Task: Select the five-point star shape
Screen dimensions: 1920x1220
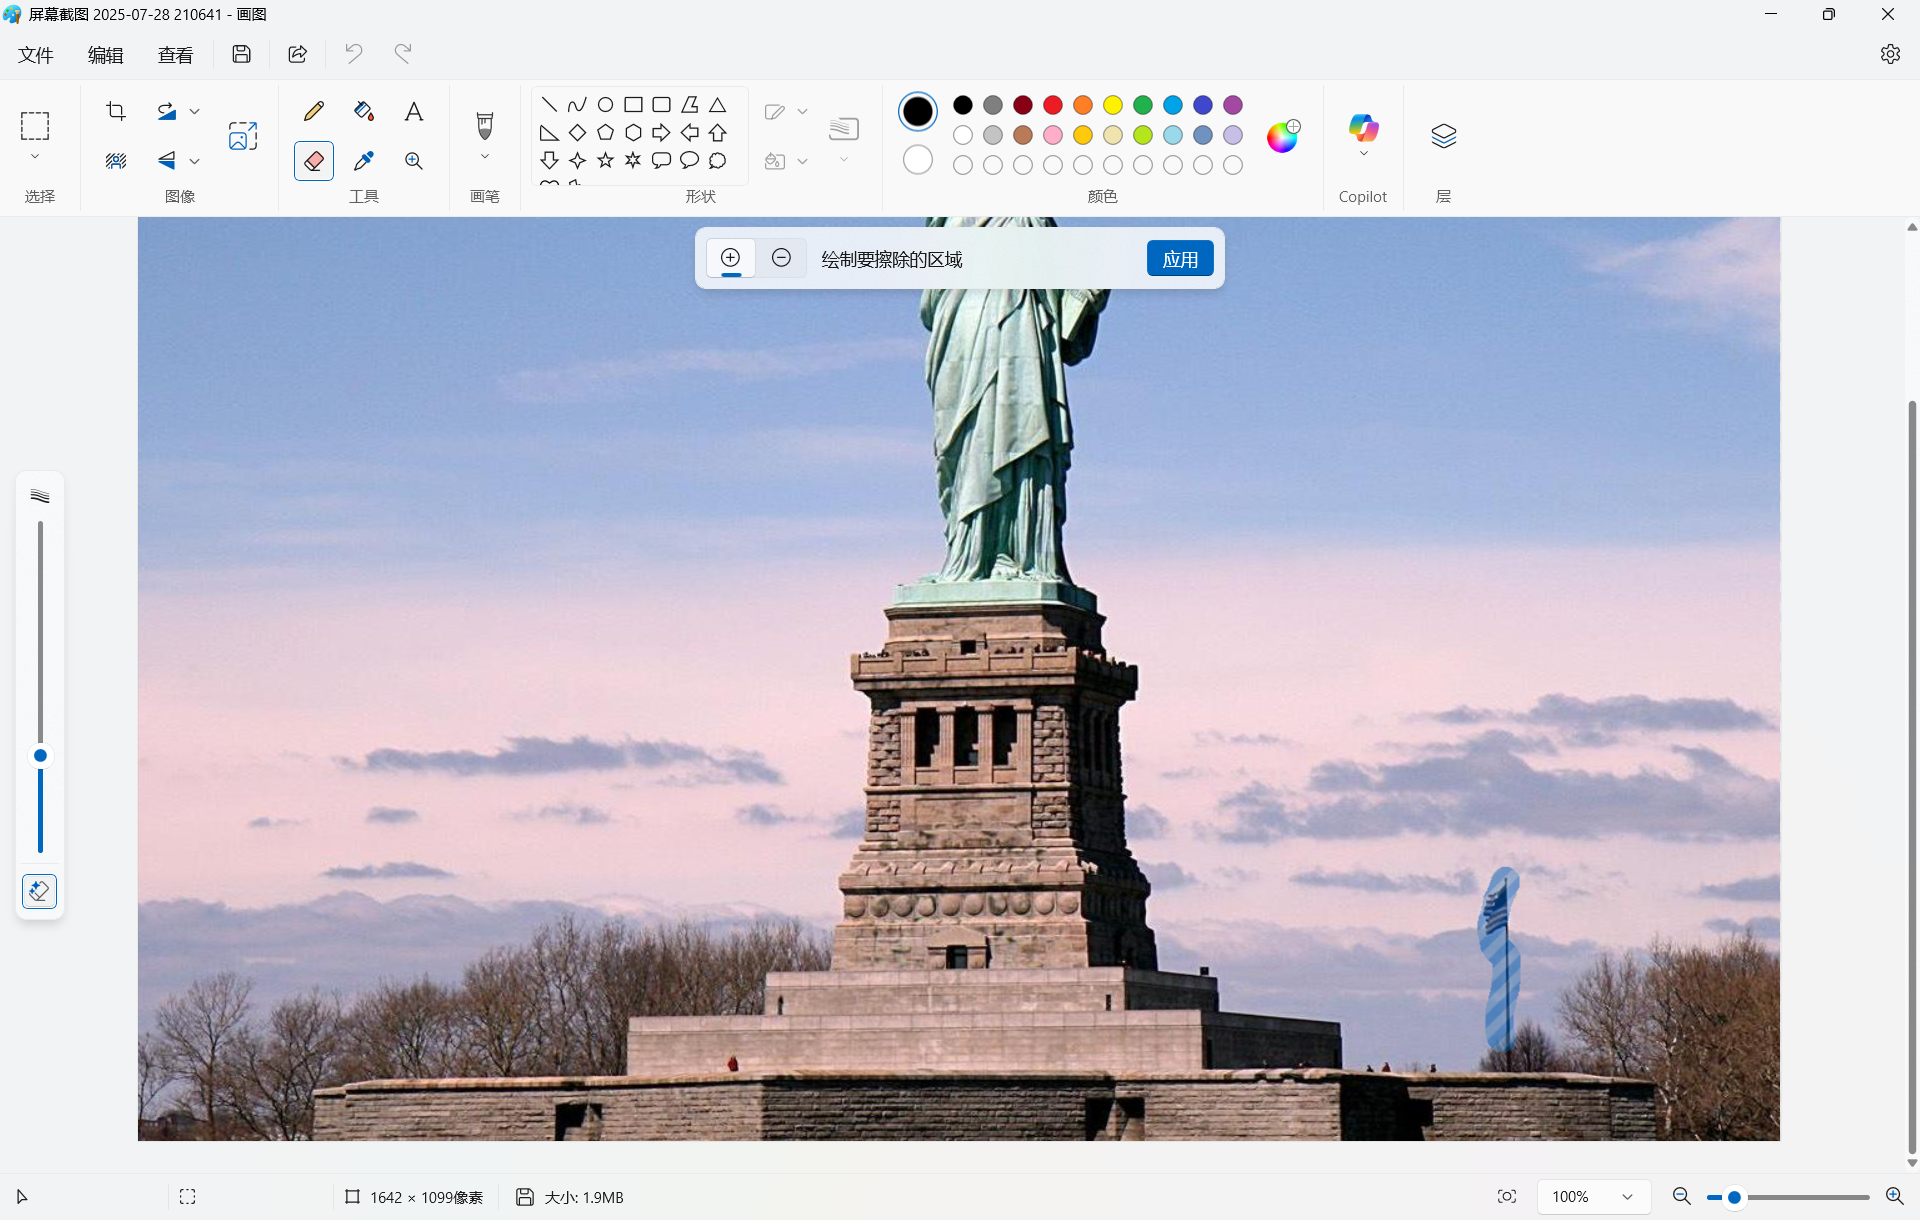Action: (605, 160)
